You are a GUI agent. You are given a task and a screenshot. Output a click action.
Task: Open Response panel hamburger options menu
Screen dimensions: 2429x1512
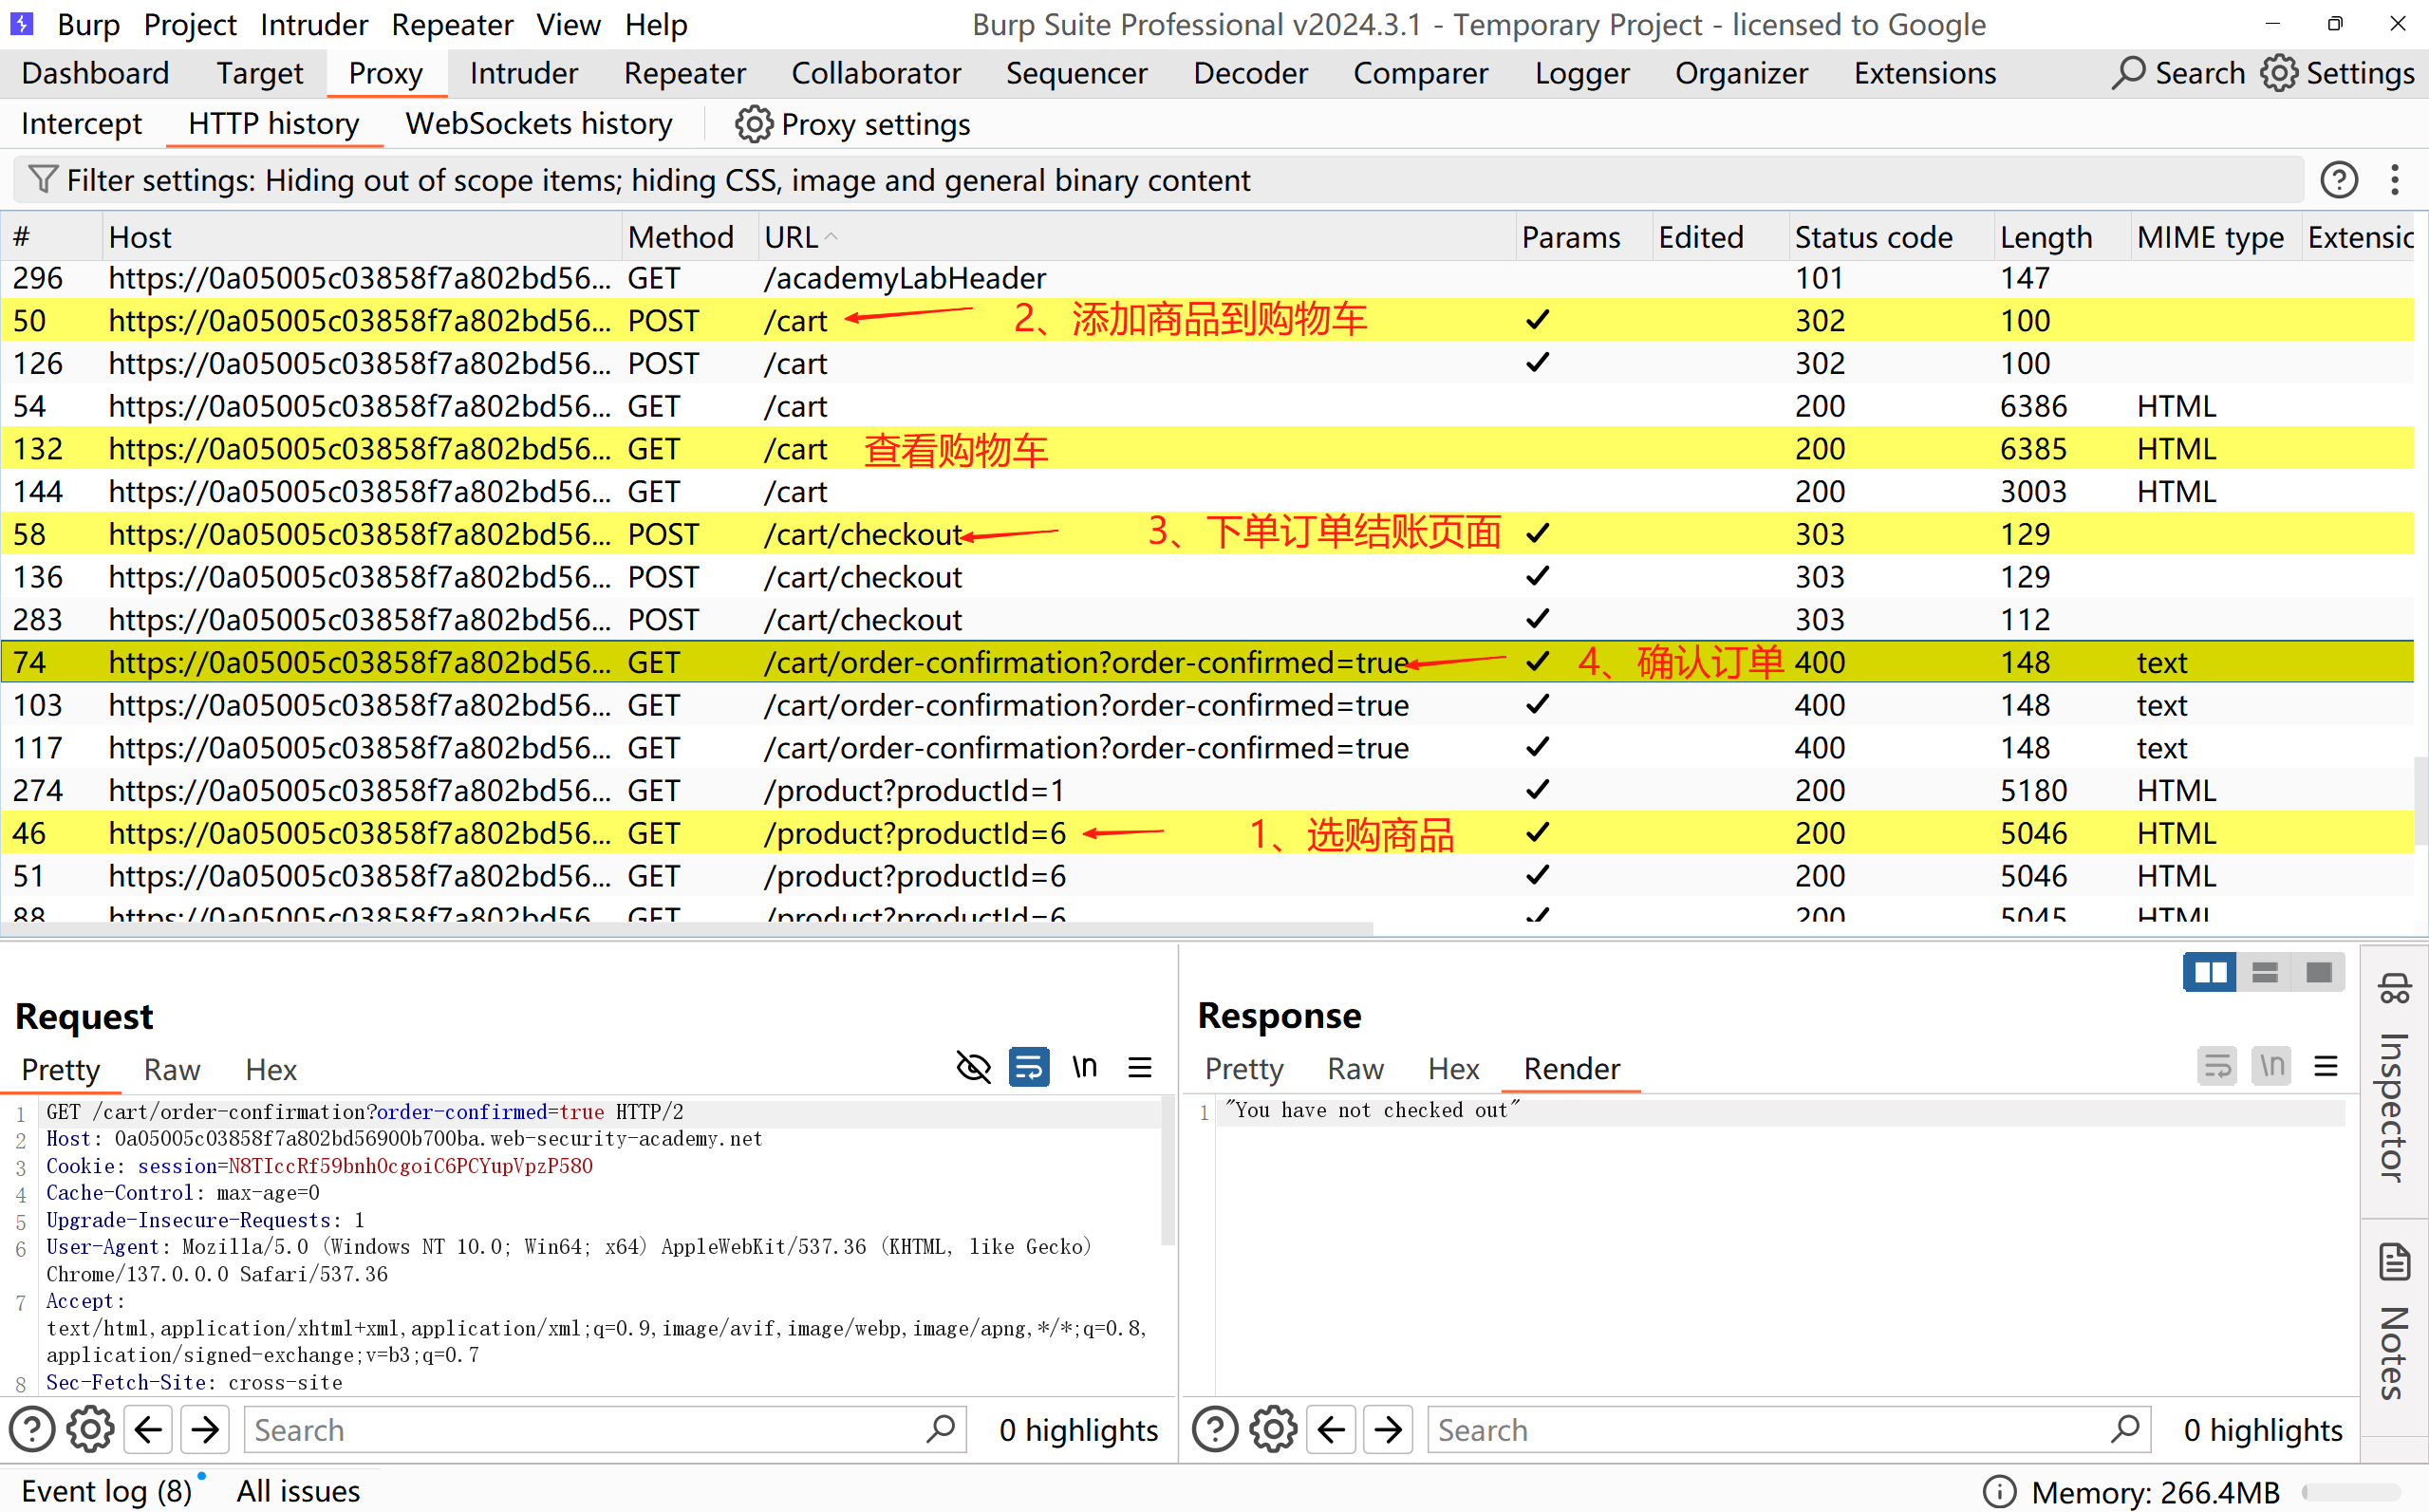(x=2326, y=1067)
